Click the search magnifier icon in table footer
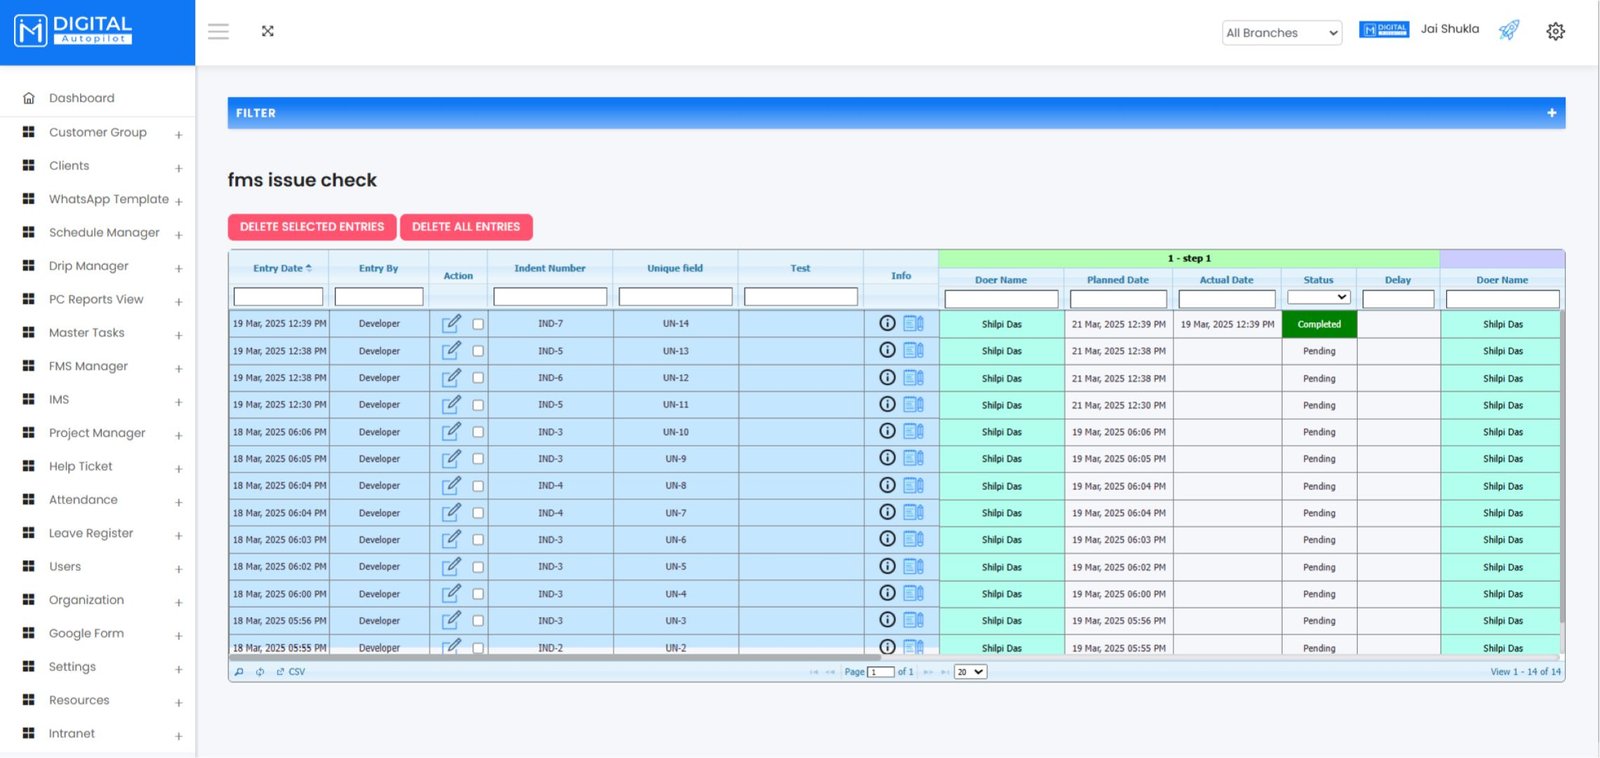The image size is (1600, 758). (x=239, y=672)
